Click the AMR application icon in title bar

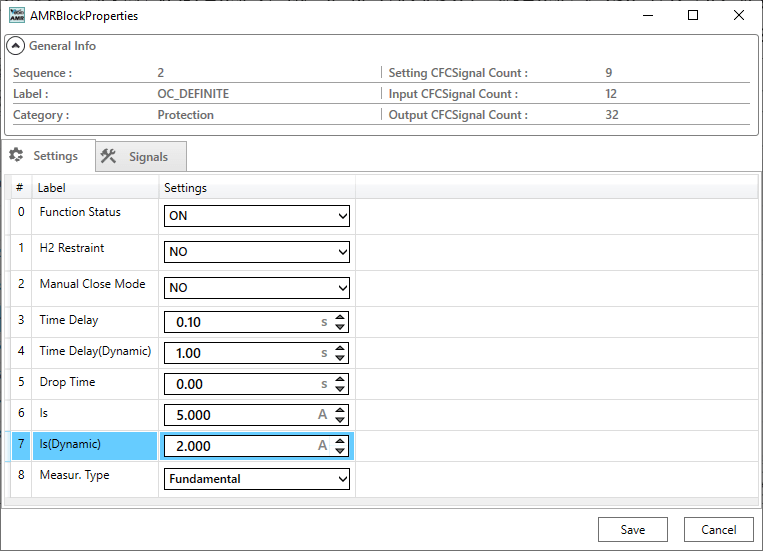coord(16,16)
